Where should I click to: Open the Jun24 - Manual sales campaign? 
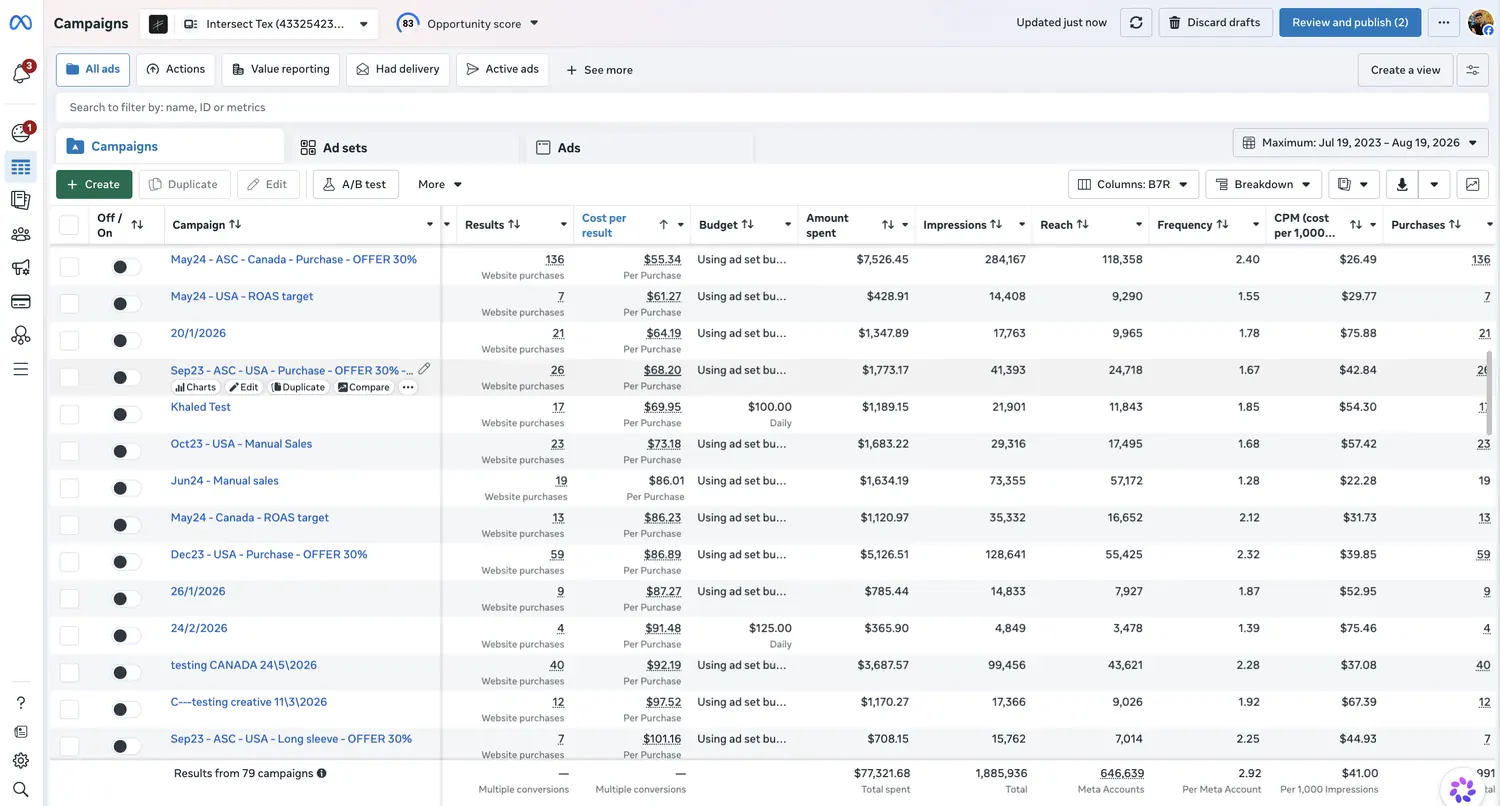click(225, 481)
